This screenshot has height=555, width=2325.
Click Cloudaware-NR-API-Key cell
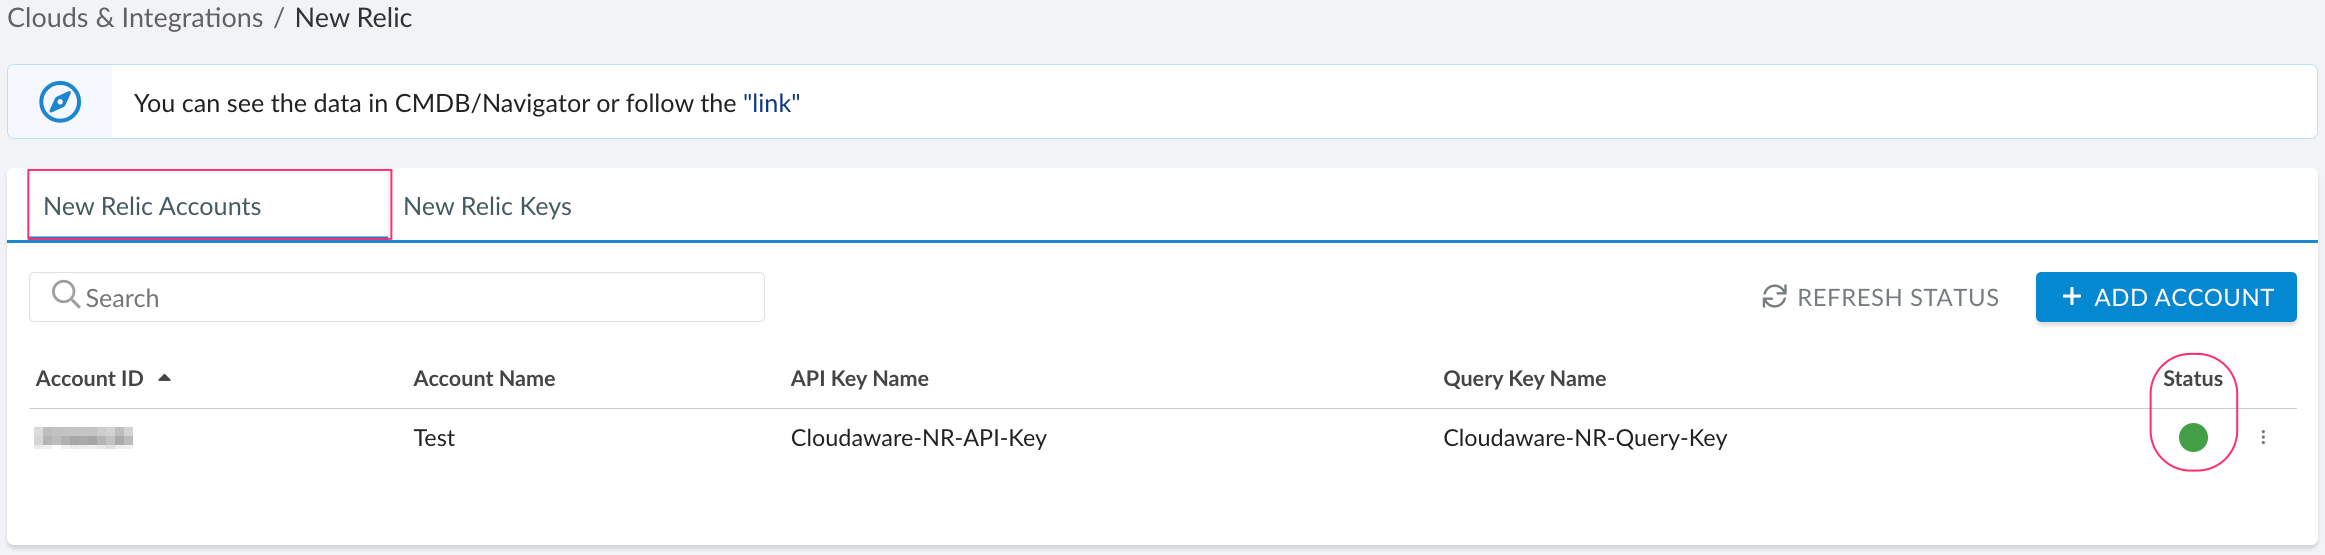pyautogui.click(x=918, y=438)
